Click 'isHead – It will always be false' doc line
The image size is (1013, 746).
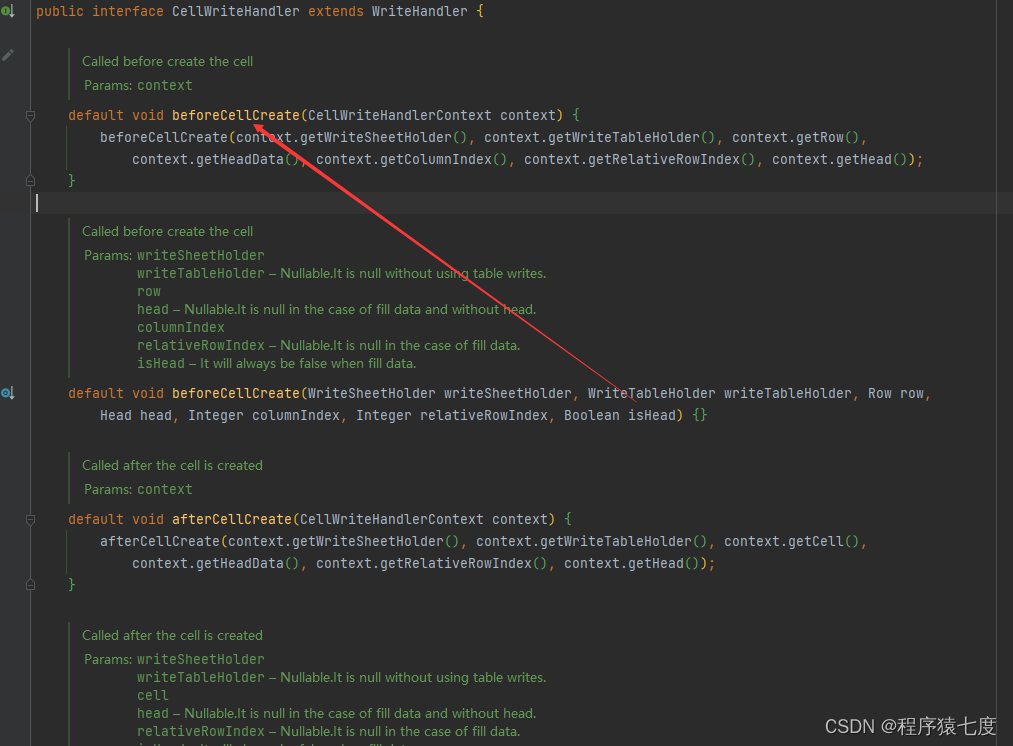[x=277, y=364]
